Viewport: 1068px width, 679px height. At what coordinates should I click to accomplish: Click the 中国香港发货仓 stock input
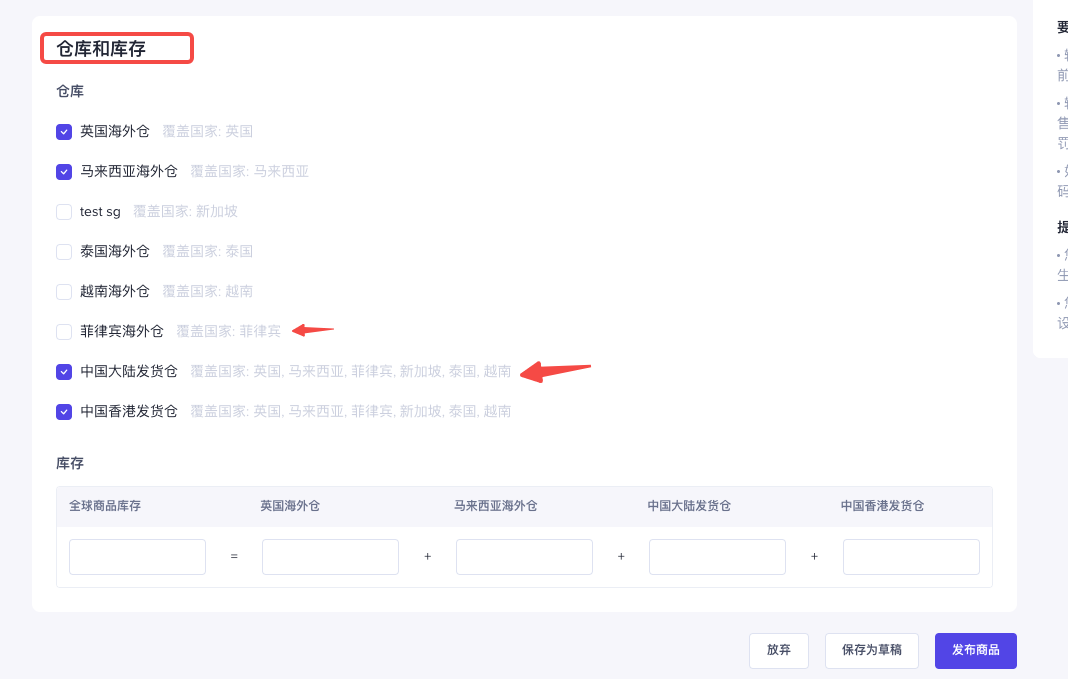pos(911,557)
